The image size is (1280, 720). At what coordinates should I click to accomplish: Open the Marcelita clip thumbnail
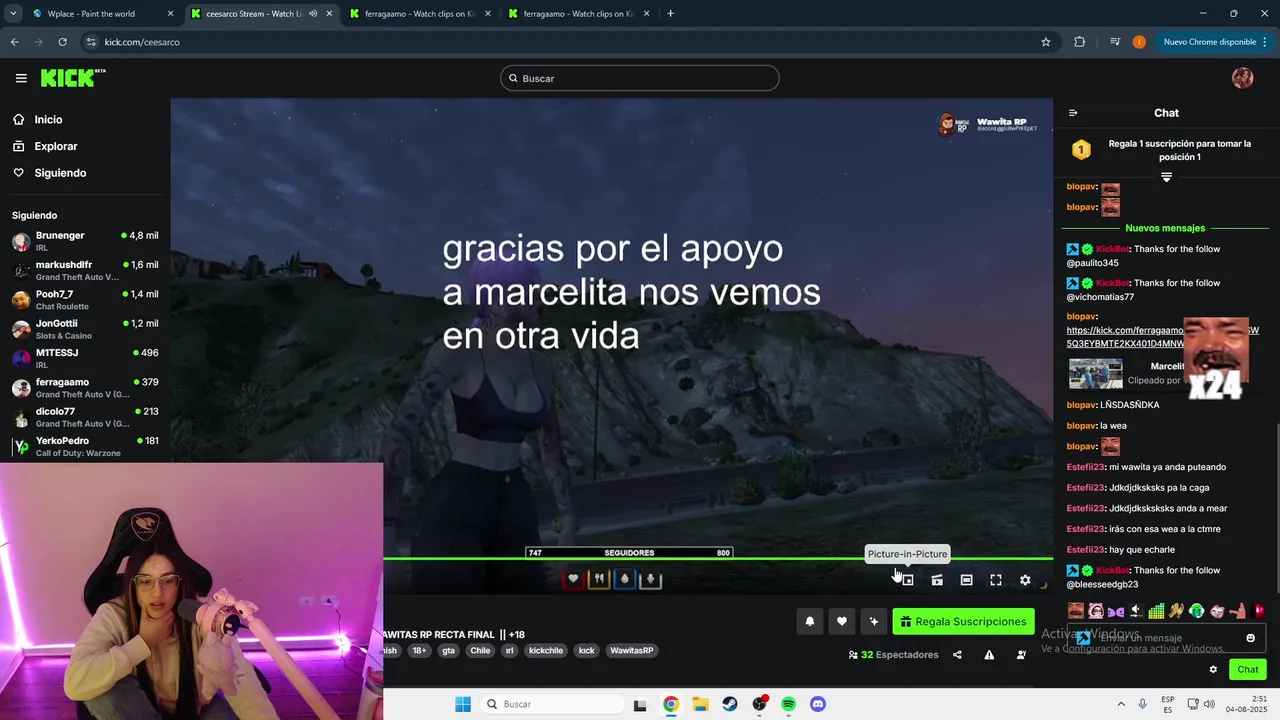[1095, 373]
